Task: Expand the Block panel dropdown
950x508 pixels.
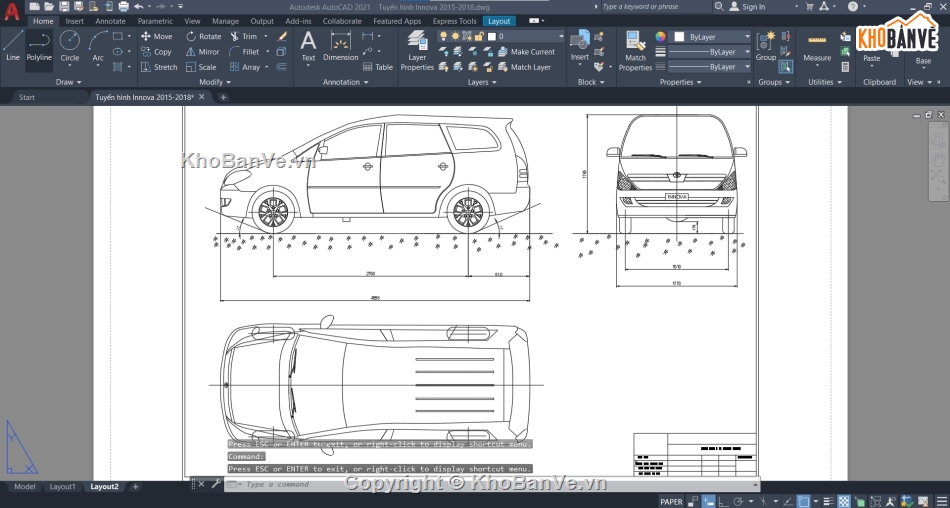Action: [591, 82]
